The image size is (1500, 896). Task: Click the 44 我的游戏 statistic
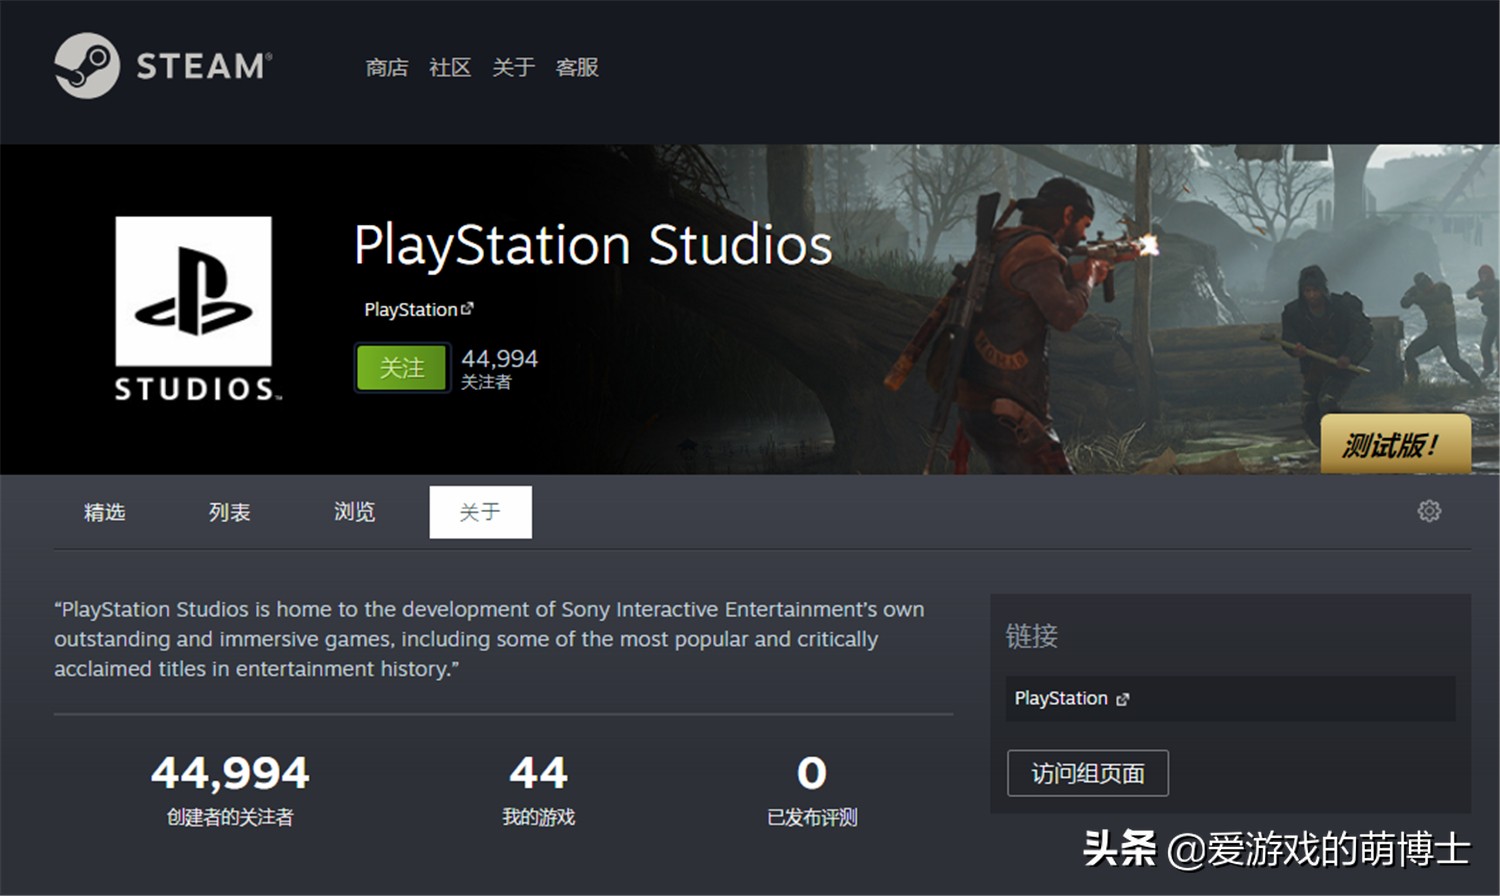[x=538, y=789]
